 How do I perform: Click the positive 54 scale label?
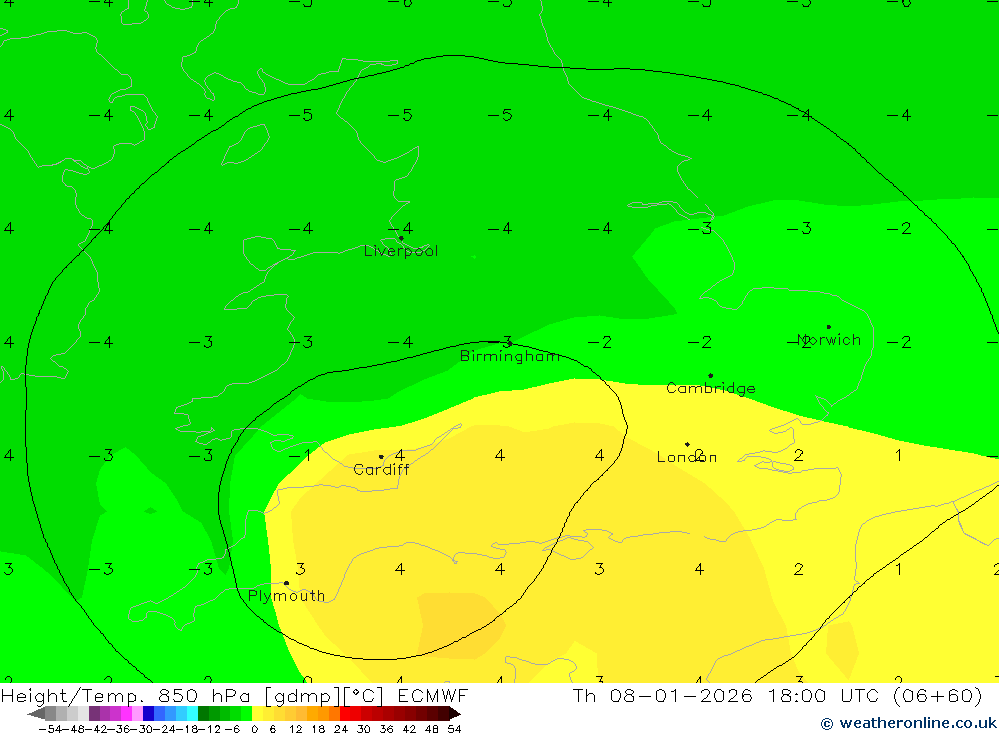454,729
